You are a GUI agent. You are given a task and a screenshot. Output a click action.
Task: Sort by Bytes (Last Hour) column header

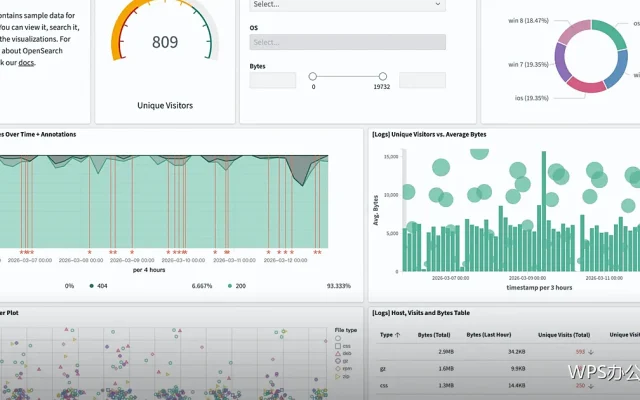pos(489,335)
